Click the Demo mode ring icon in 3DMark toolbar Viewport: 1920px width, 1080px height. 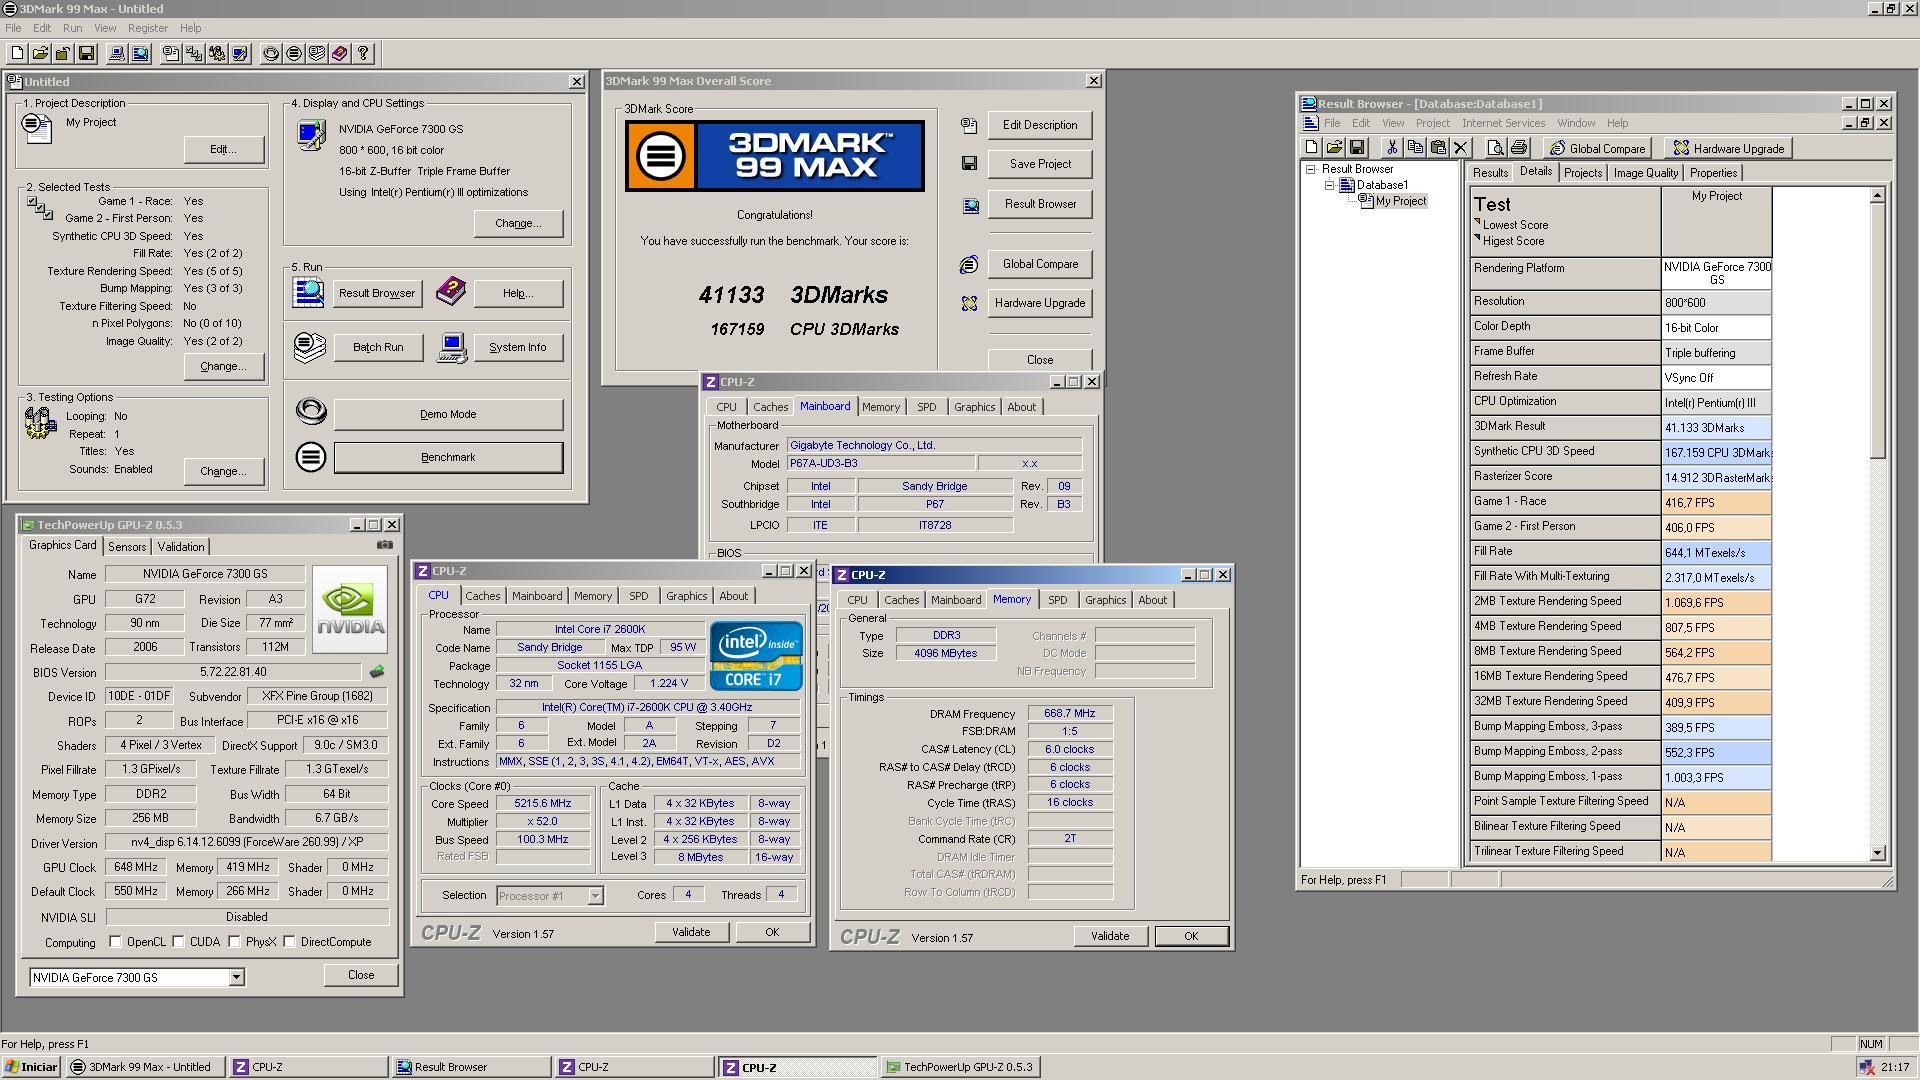point(271,53)
